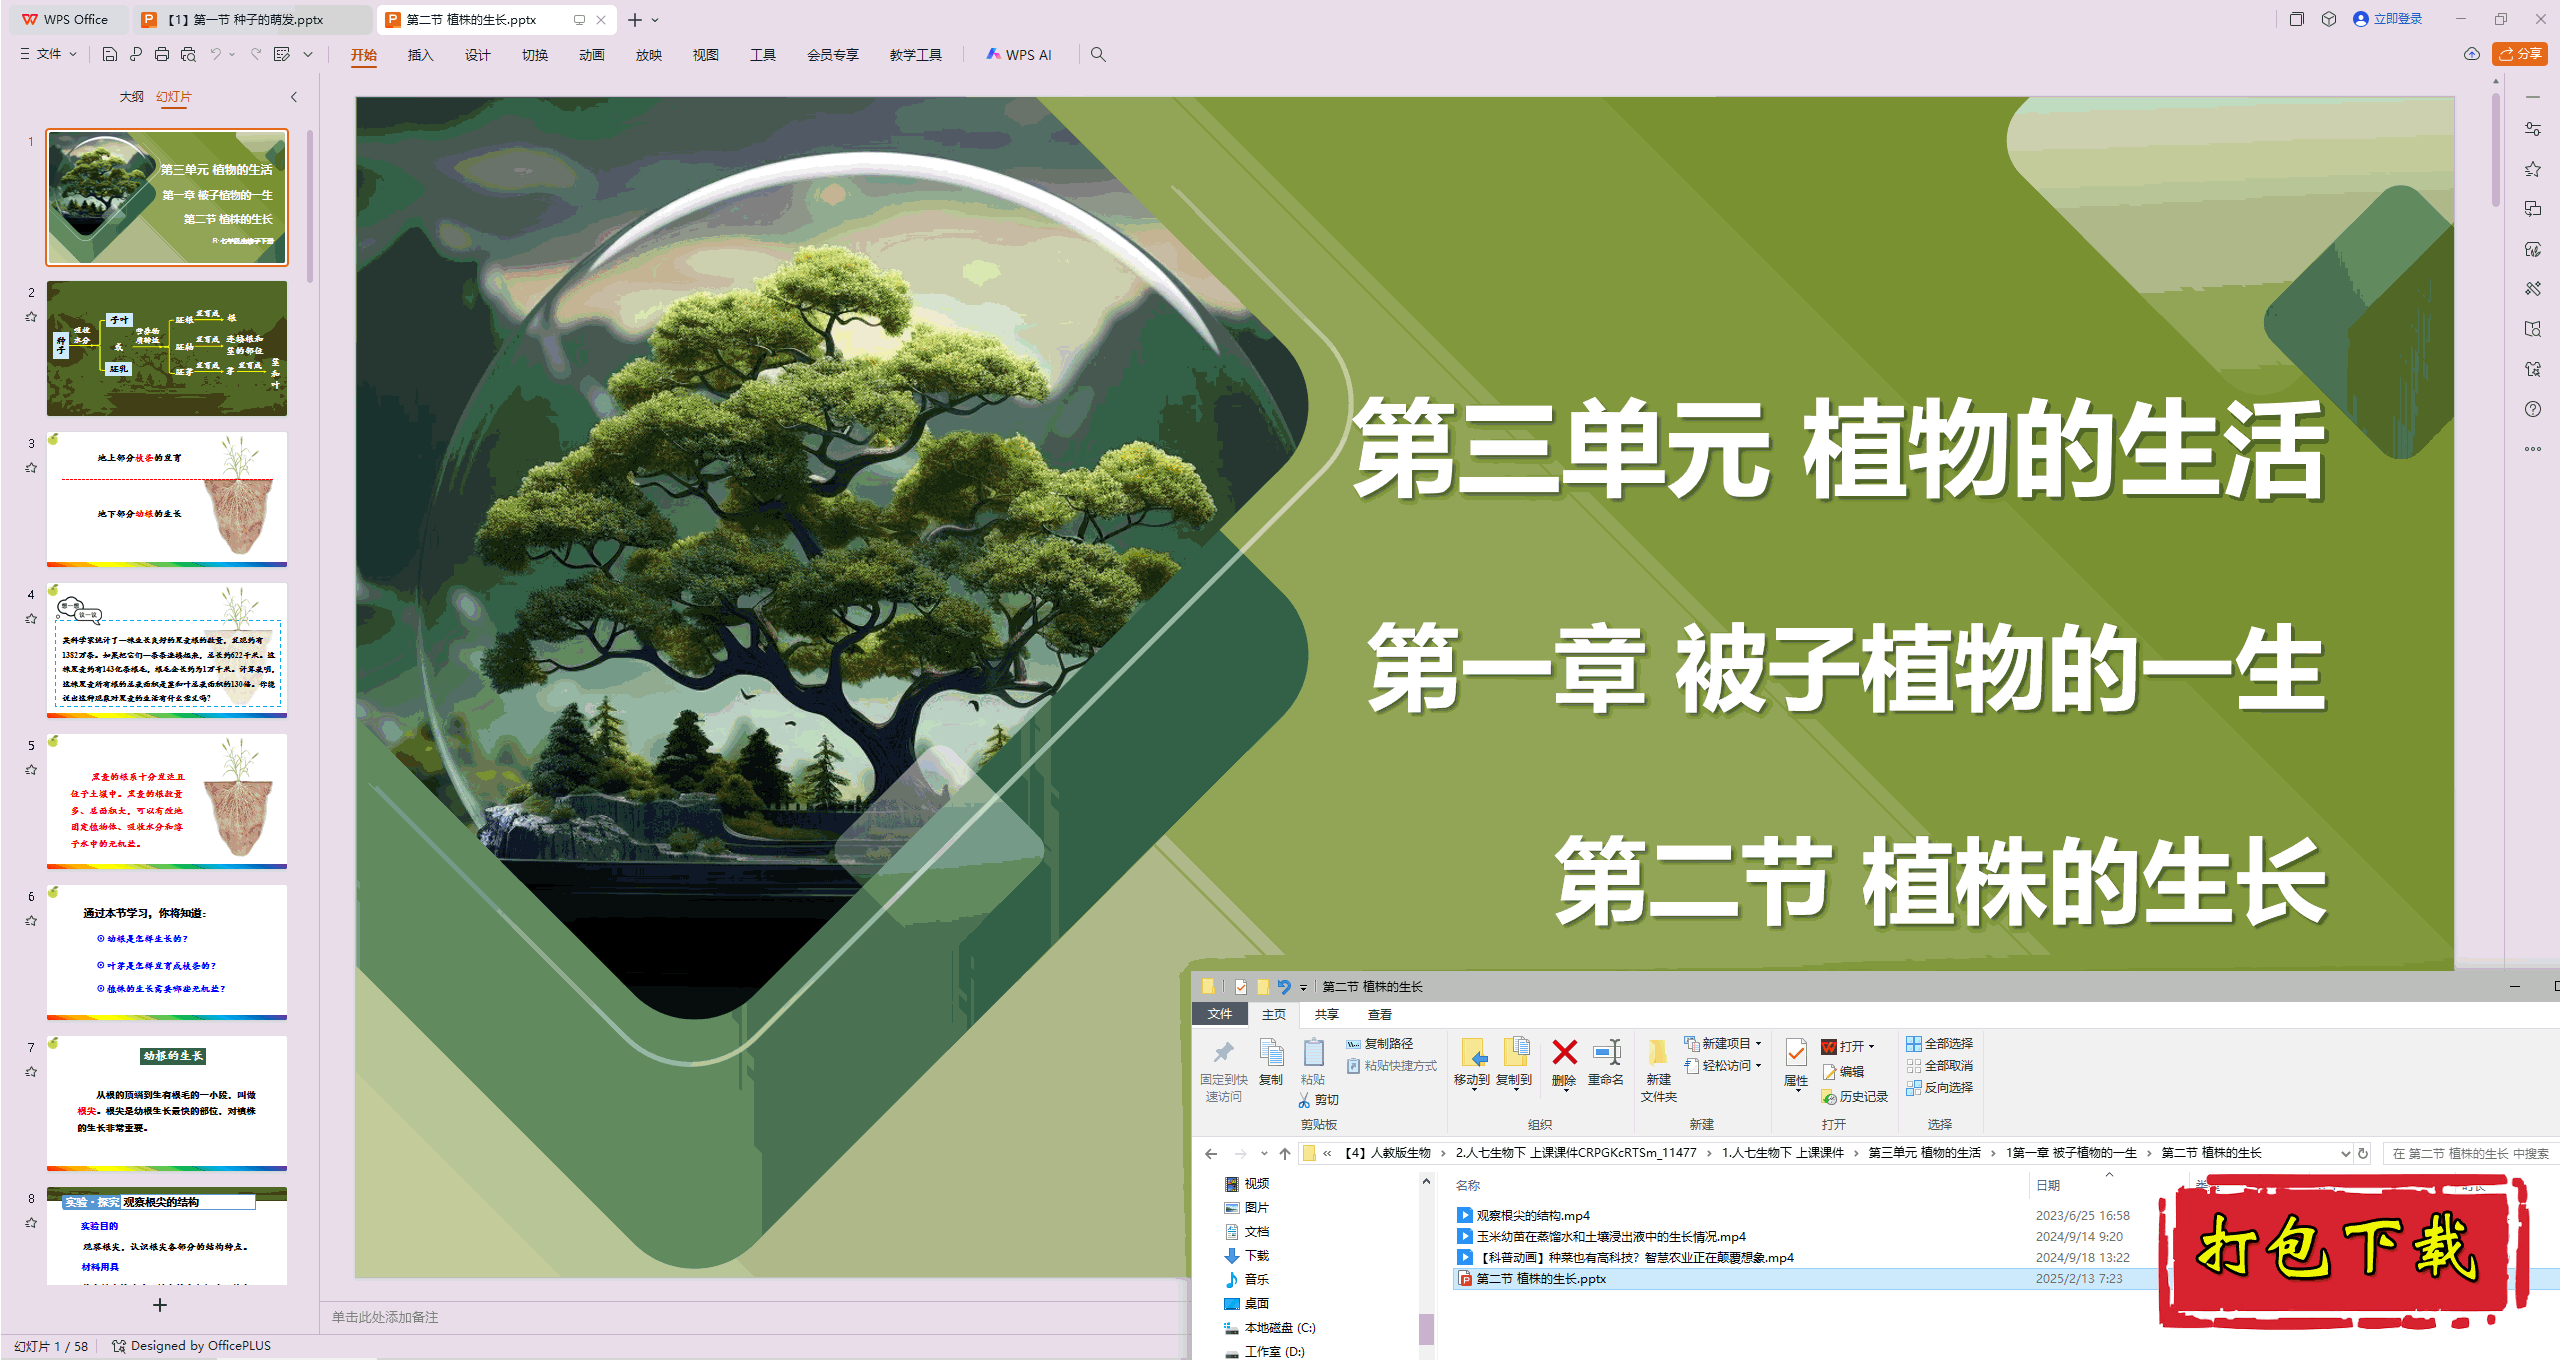Toggle the star marker on slide 4

coord(31,619)
